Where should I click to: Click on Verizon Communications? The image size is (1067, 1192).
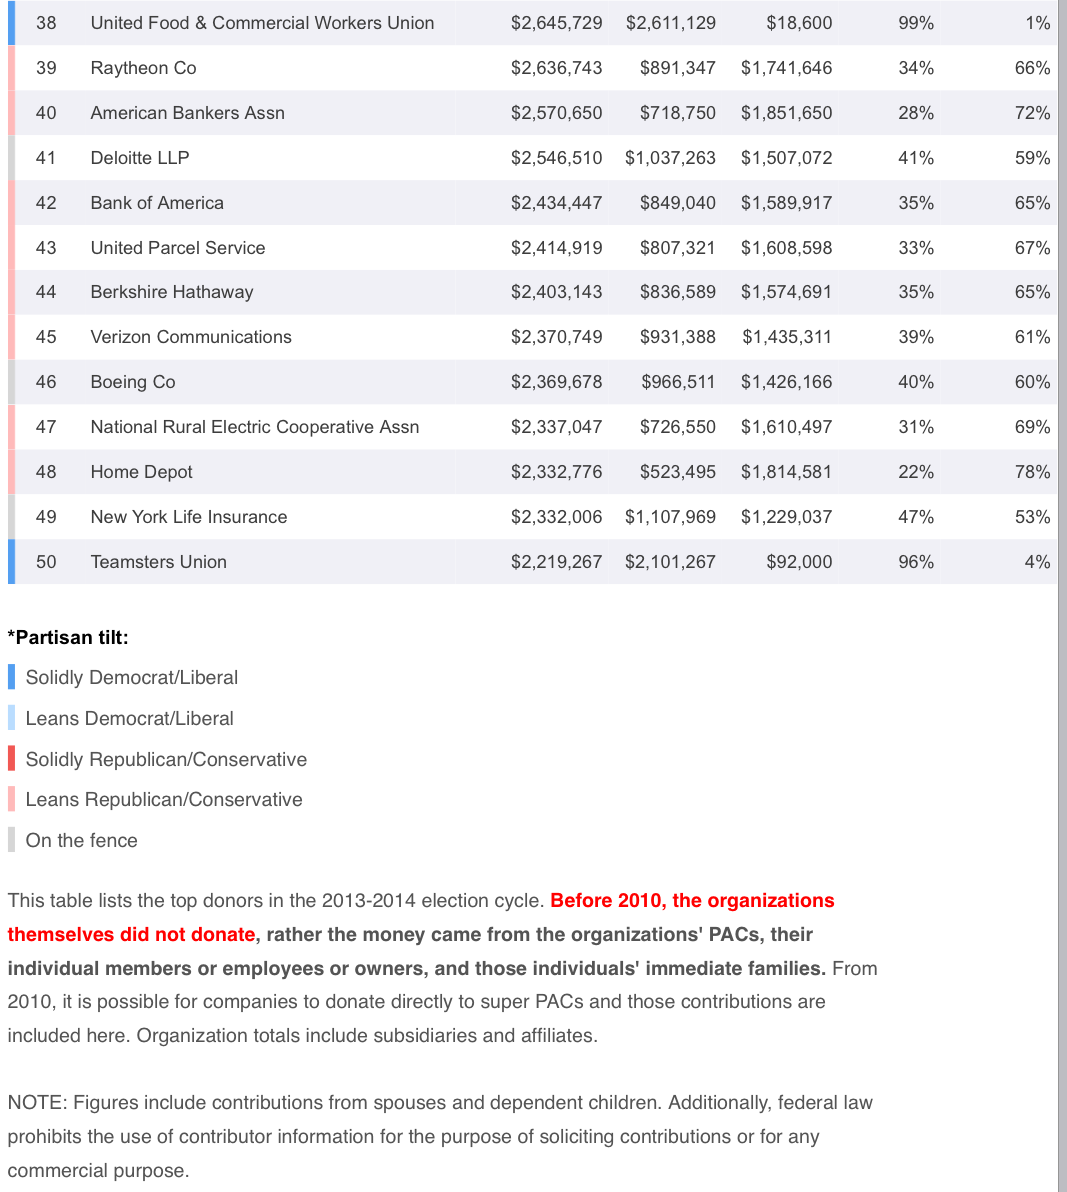tap(191, 337)
